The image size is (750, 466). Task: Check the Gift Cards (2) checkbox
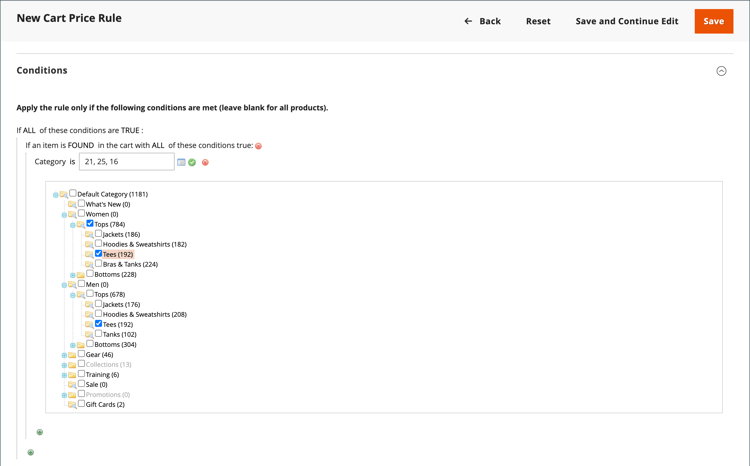[81, 403]
